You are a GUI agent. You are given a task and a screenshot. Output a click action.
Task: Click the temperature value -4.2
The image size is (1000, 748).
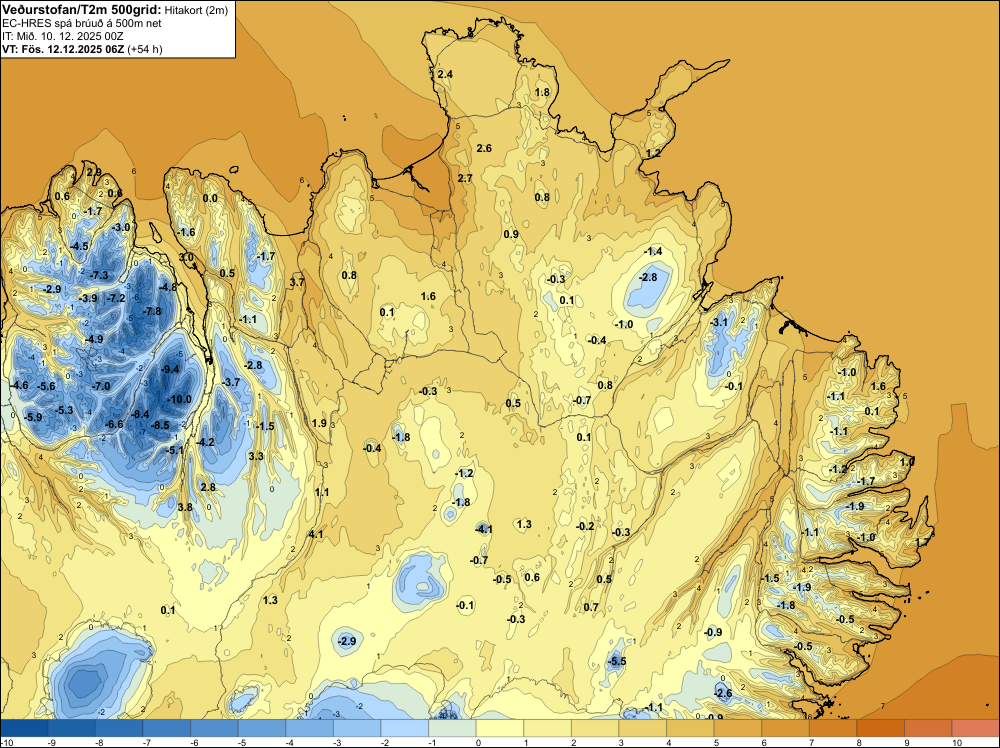(205, 442)
